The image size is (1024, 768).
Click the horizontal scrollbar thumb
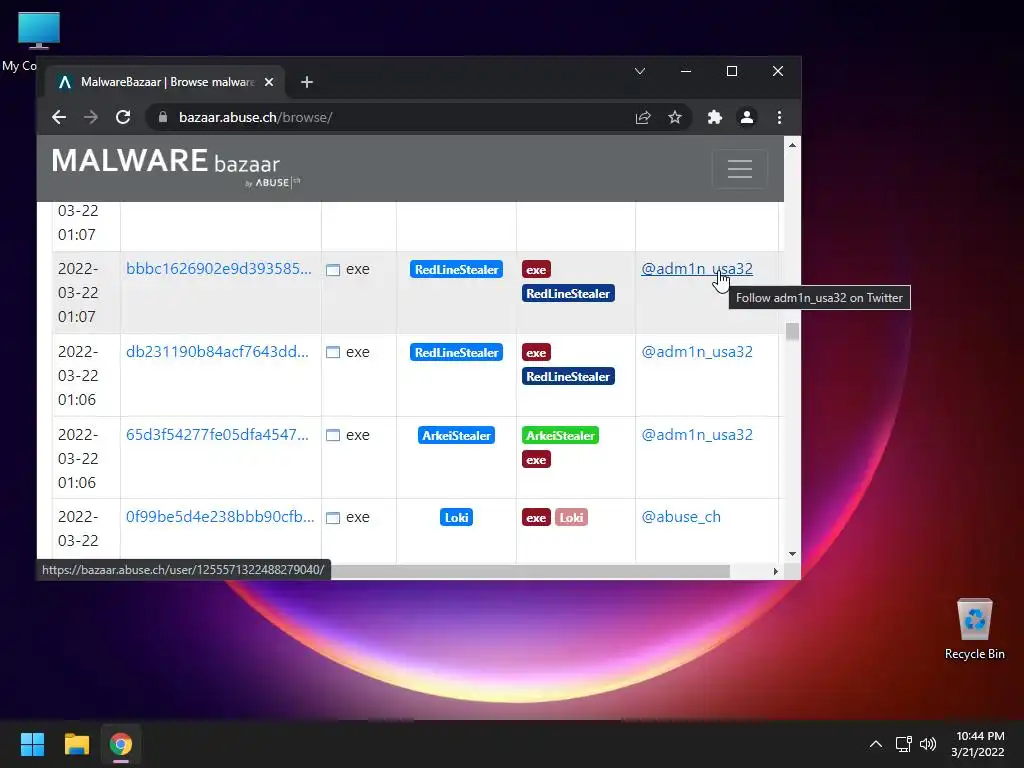530,571
